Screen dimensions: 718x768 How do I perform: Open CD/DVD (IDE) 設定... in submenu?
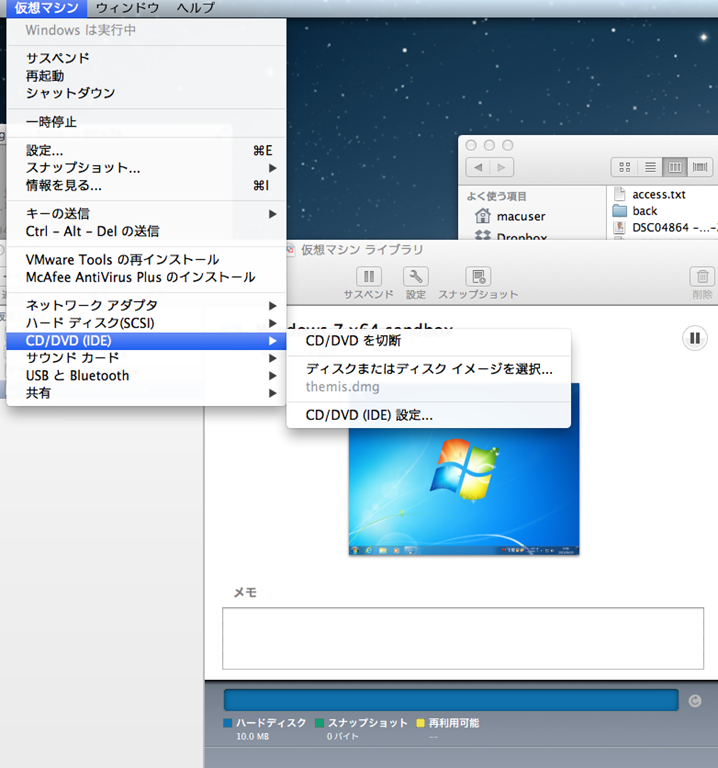tap(429, 415)
